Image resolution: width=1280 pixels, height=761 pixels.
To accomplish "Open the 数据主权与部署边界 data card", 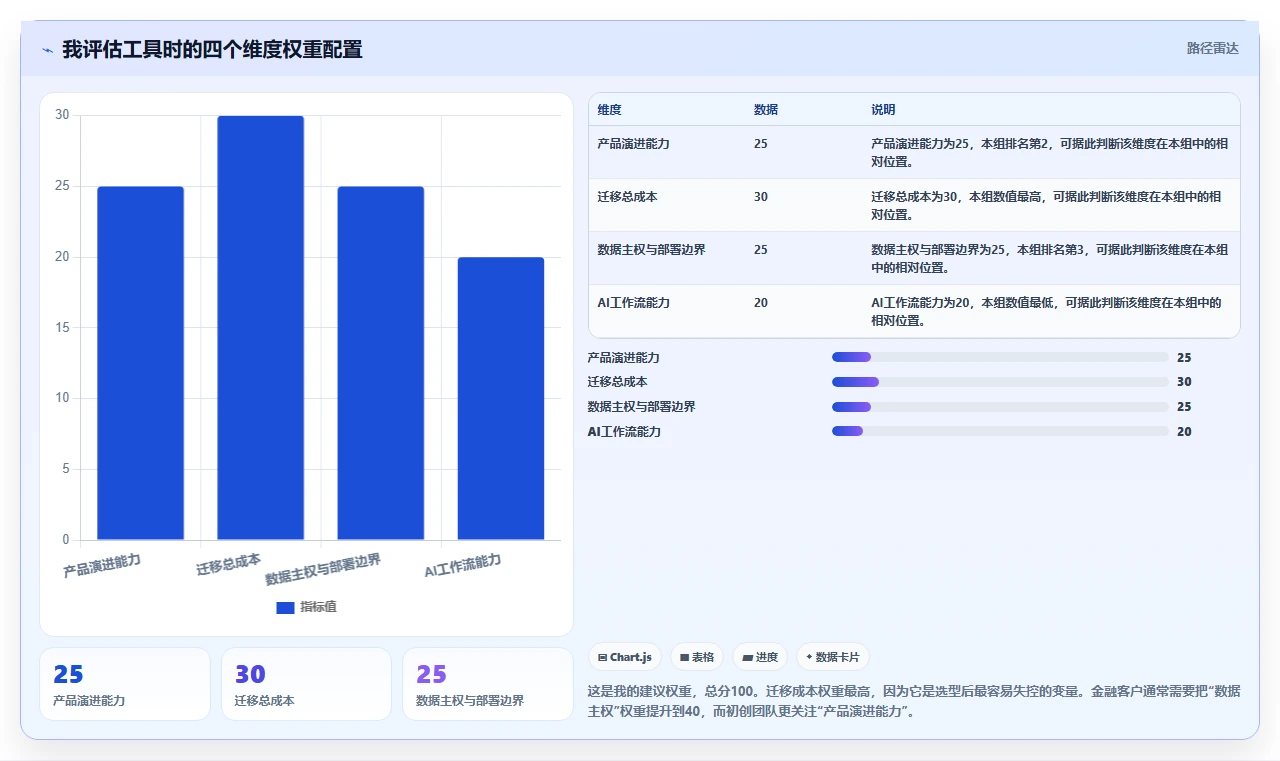I will pyautogui.click(x=488, y=684).
